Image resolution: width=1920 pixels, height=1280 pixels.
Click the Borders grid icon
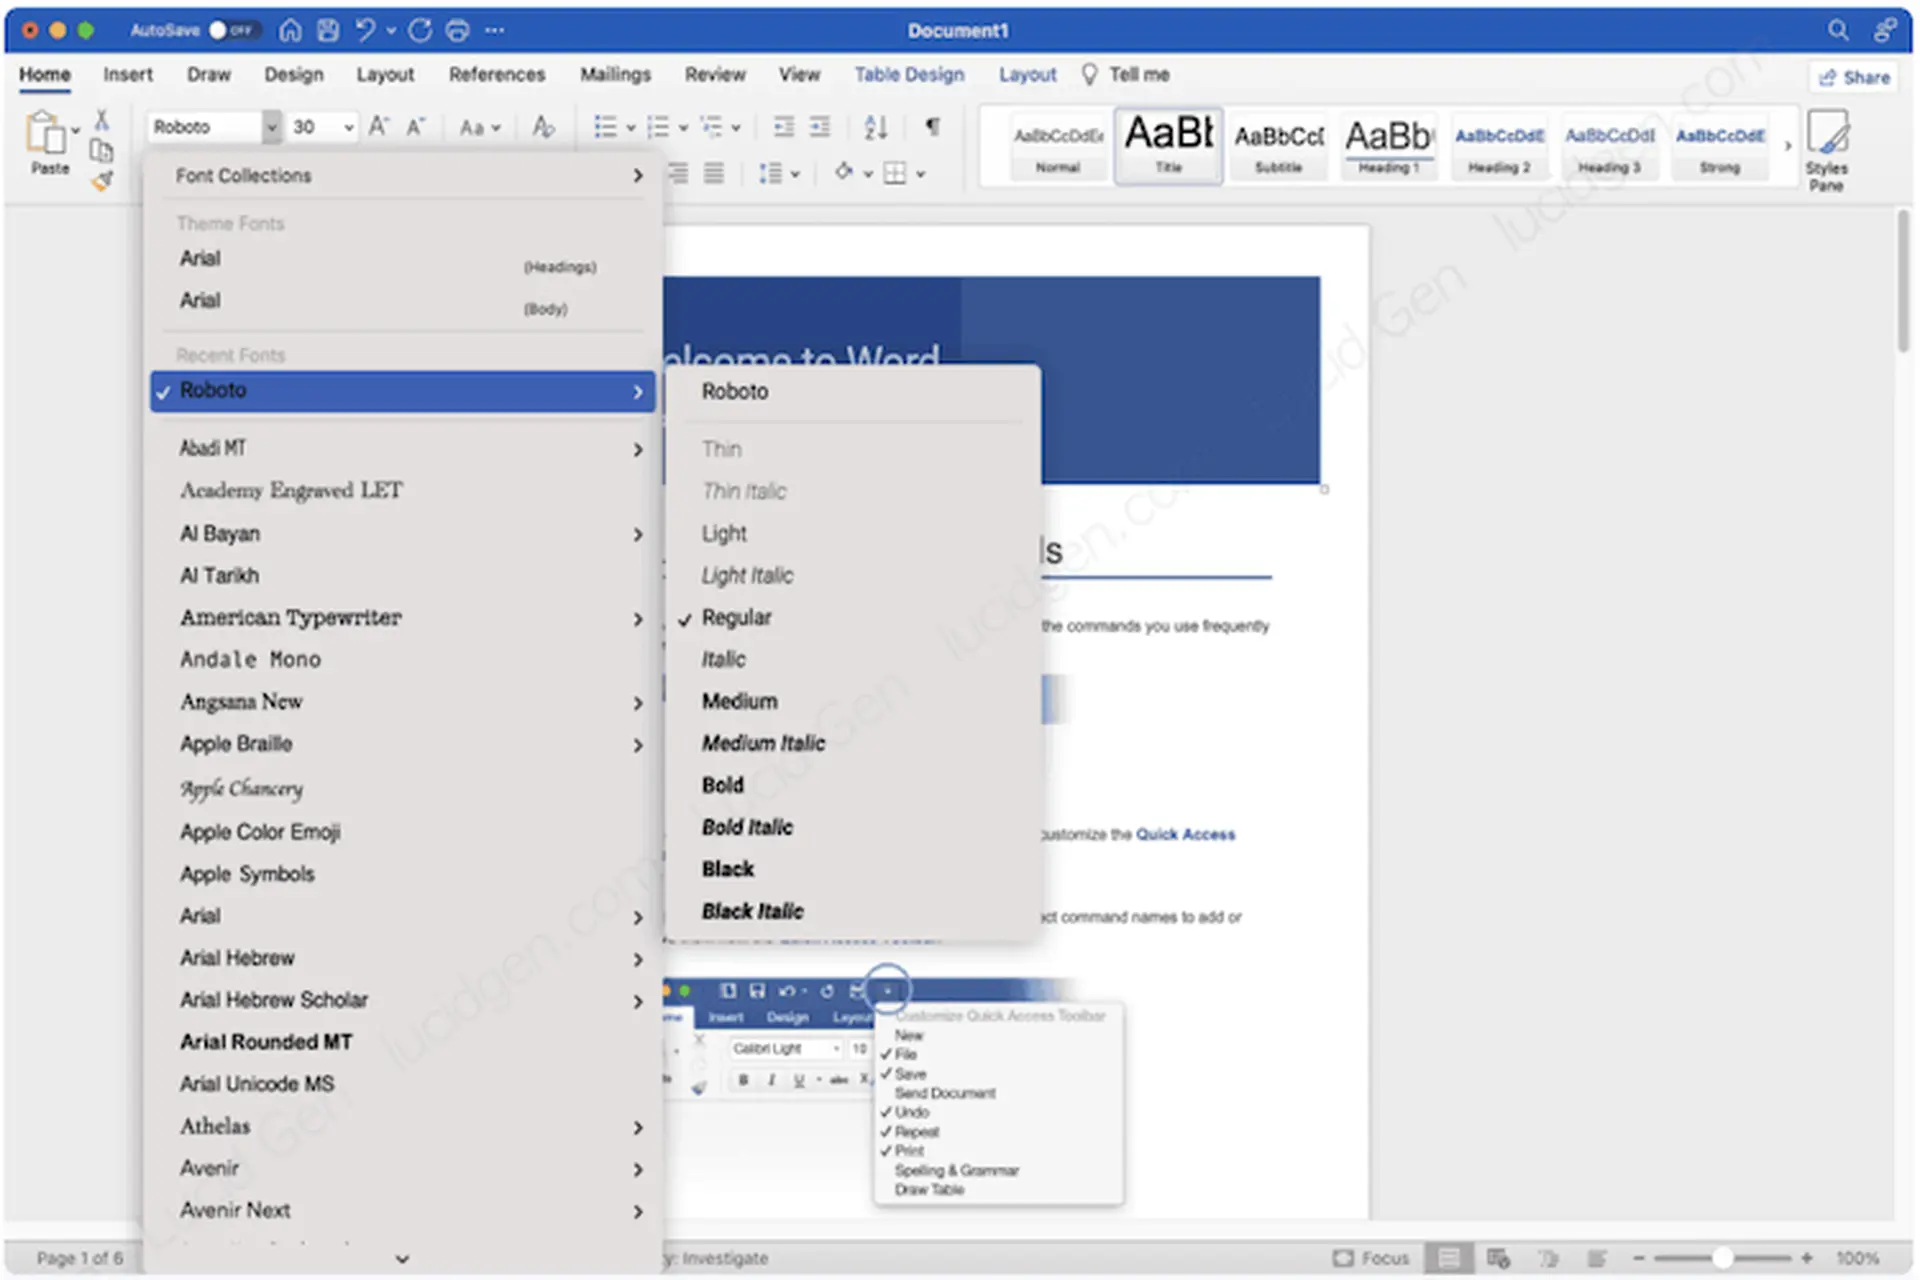pyautogui.click(x=895, y=173)
